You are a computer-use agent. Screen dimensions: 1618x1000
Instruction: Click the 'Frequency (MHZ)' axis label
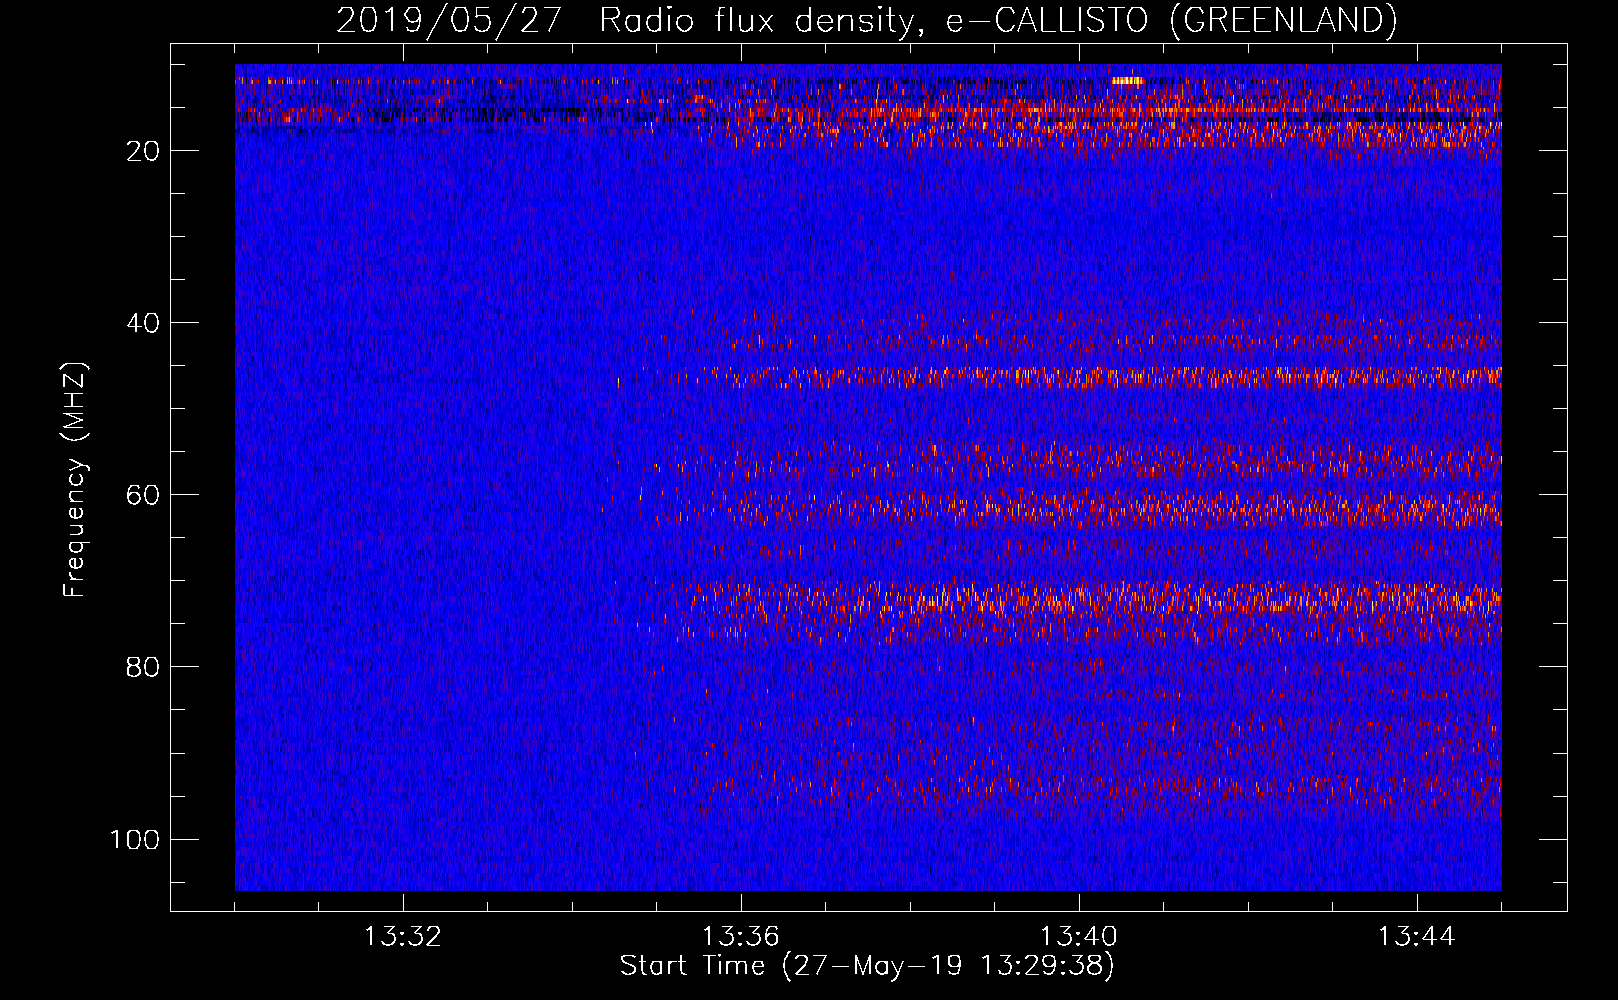pyautogui.click(x=75, y=480)
